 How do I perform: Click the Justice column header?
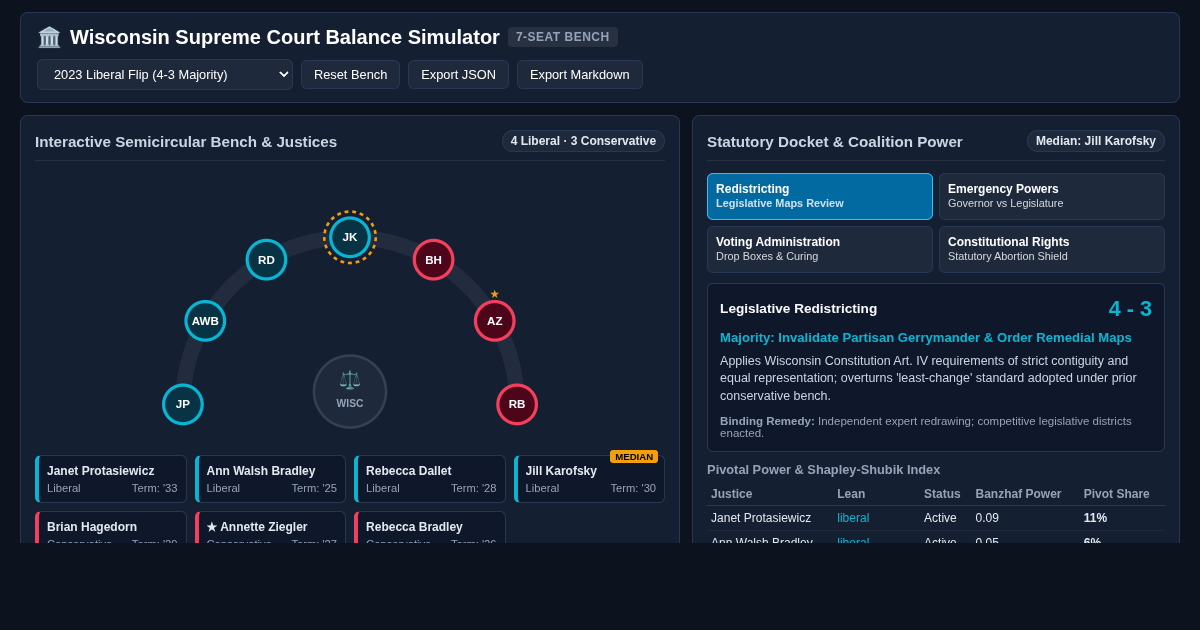(732, 494)
